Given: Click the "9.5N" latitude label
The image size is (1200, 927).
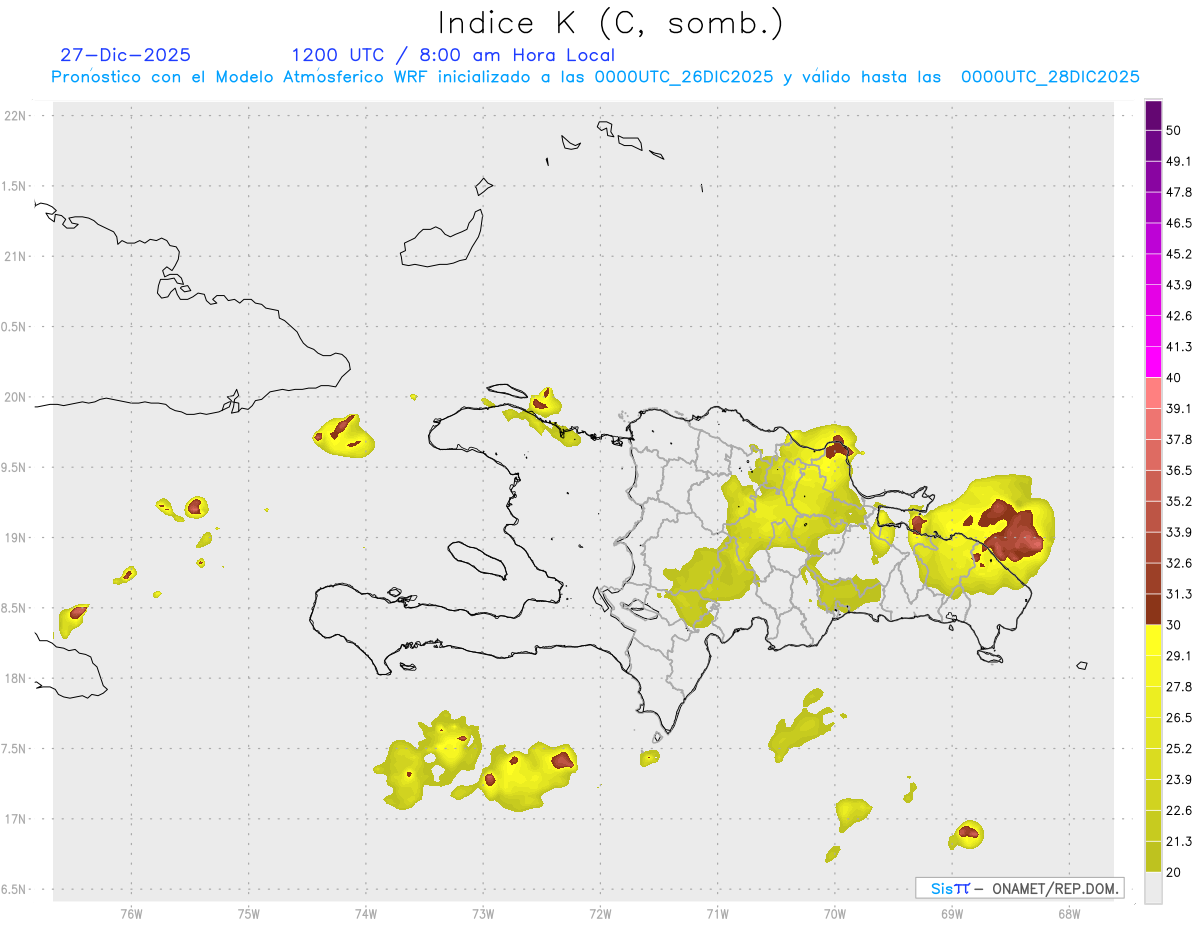Looking at the screenshot, I should 15,468.
